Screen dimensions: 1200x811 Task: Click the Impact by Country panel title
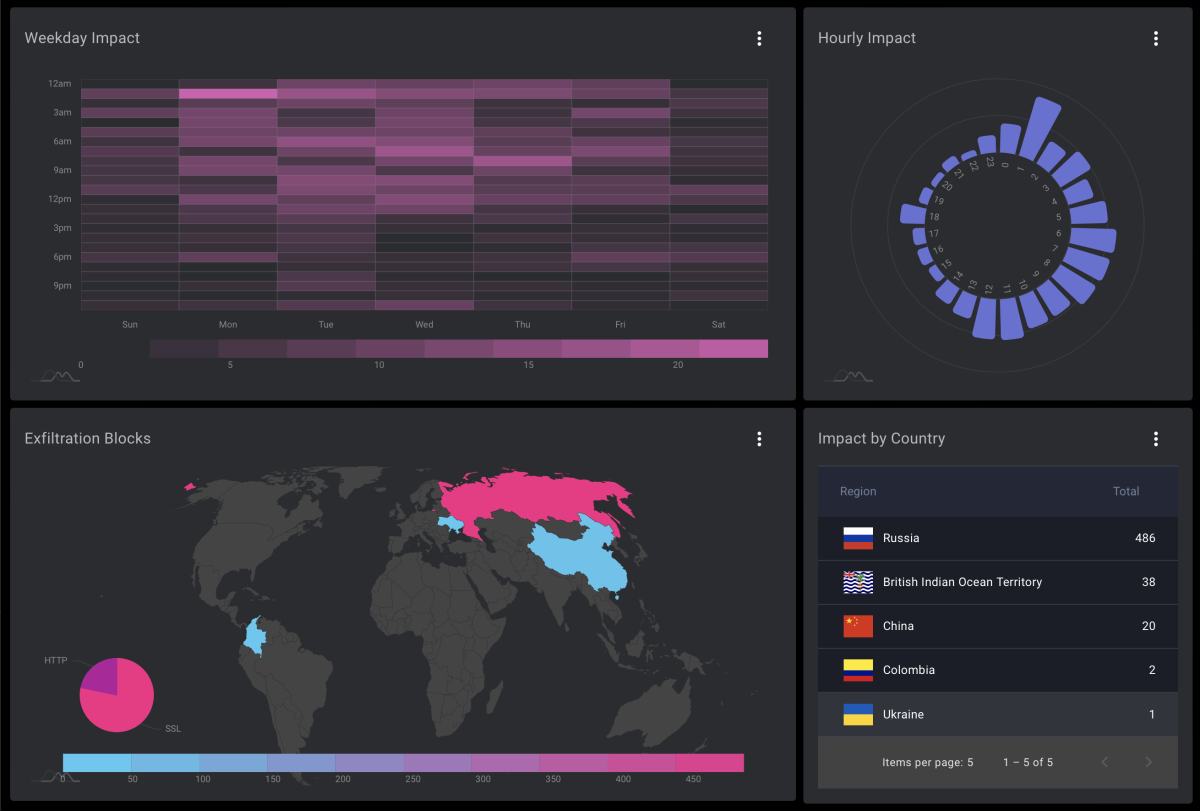pyautogui.click(x=881, y=438)
